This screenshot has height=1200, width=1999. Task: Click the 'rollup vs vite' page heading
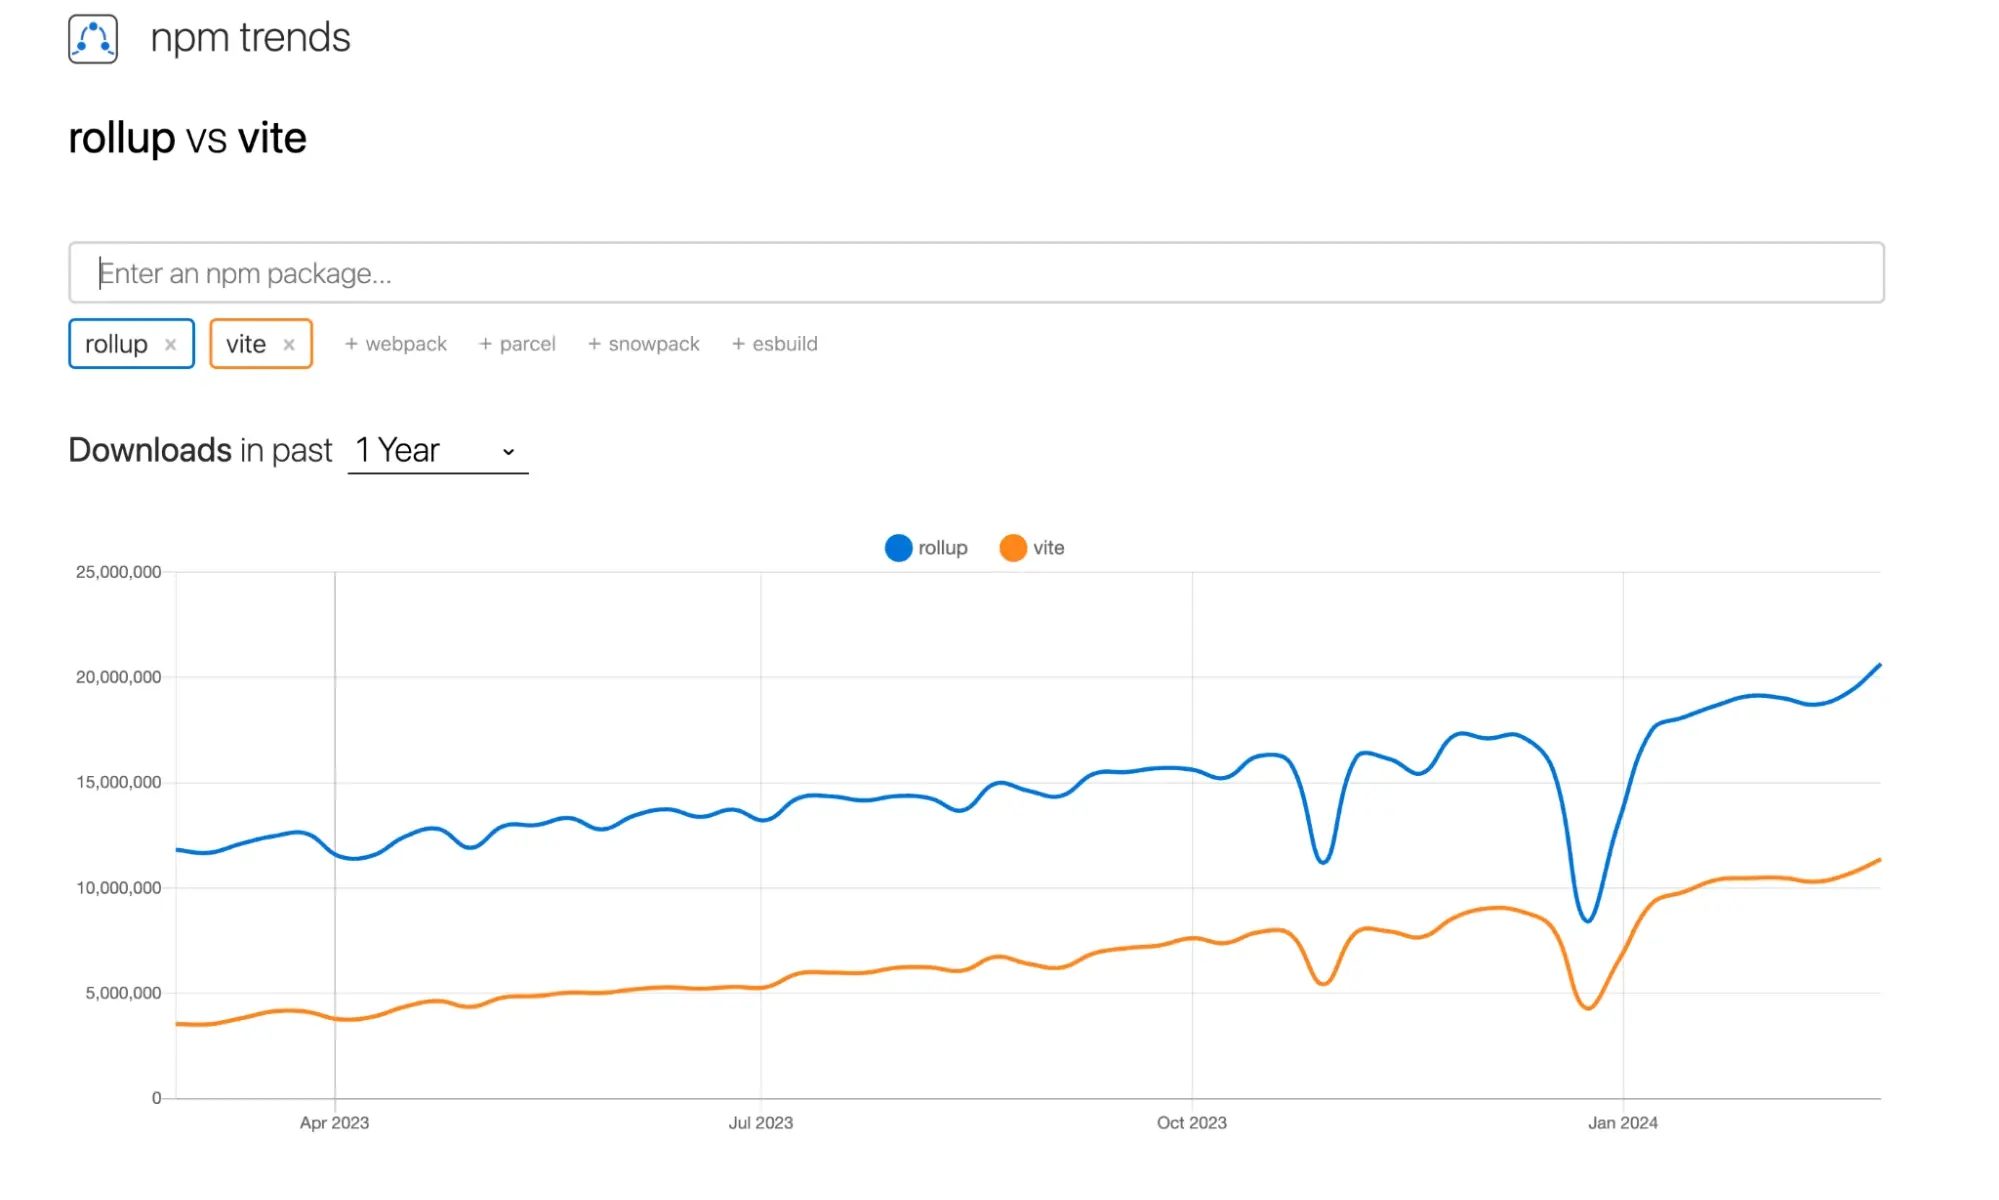coord(187,138)
